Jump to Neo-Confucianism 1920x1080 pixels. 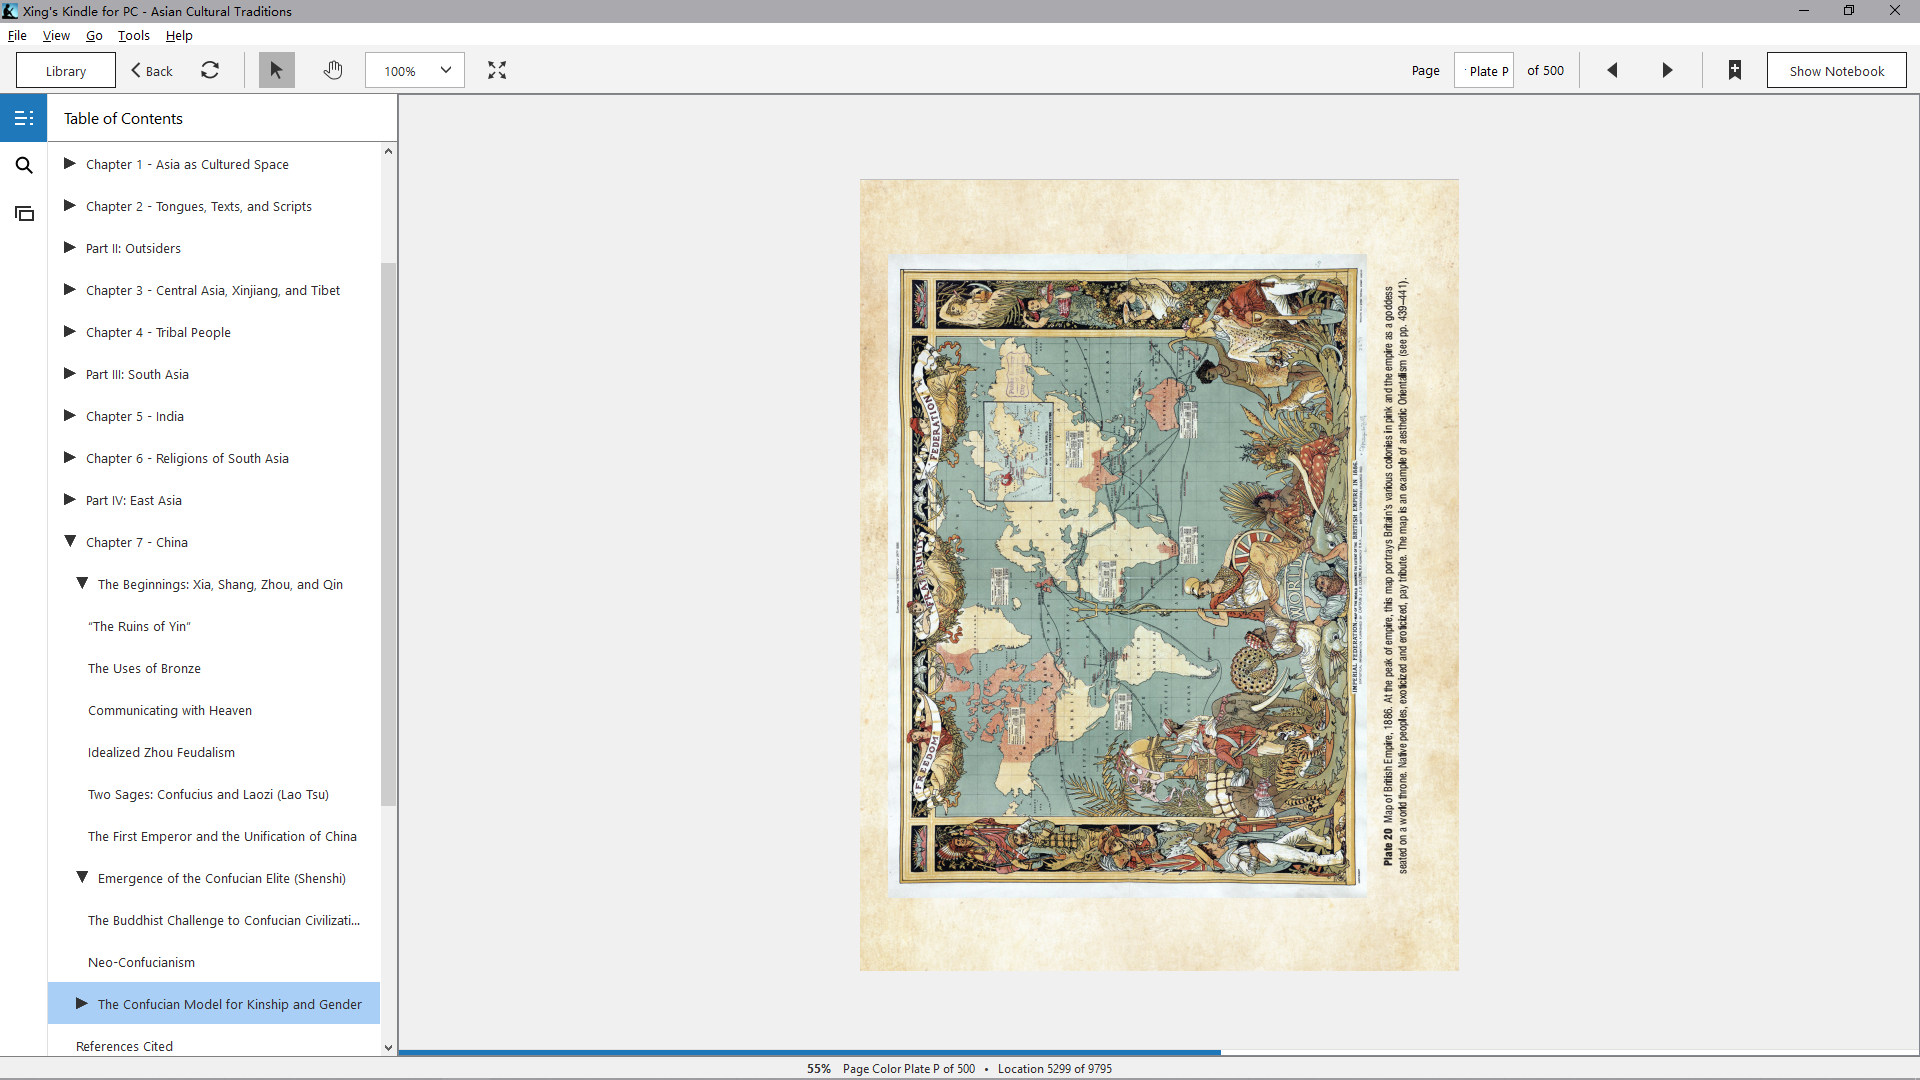point(141,962)
